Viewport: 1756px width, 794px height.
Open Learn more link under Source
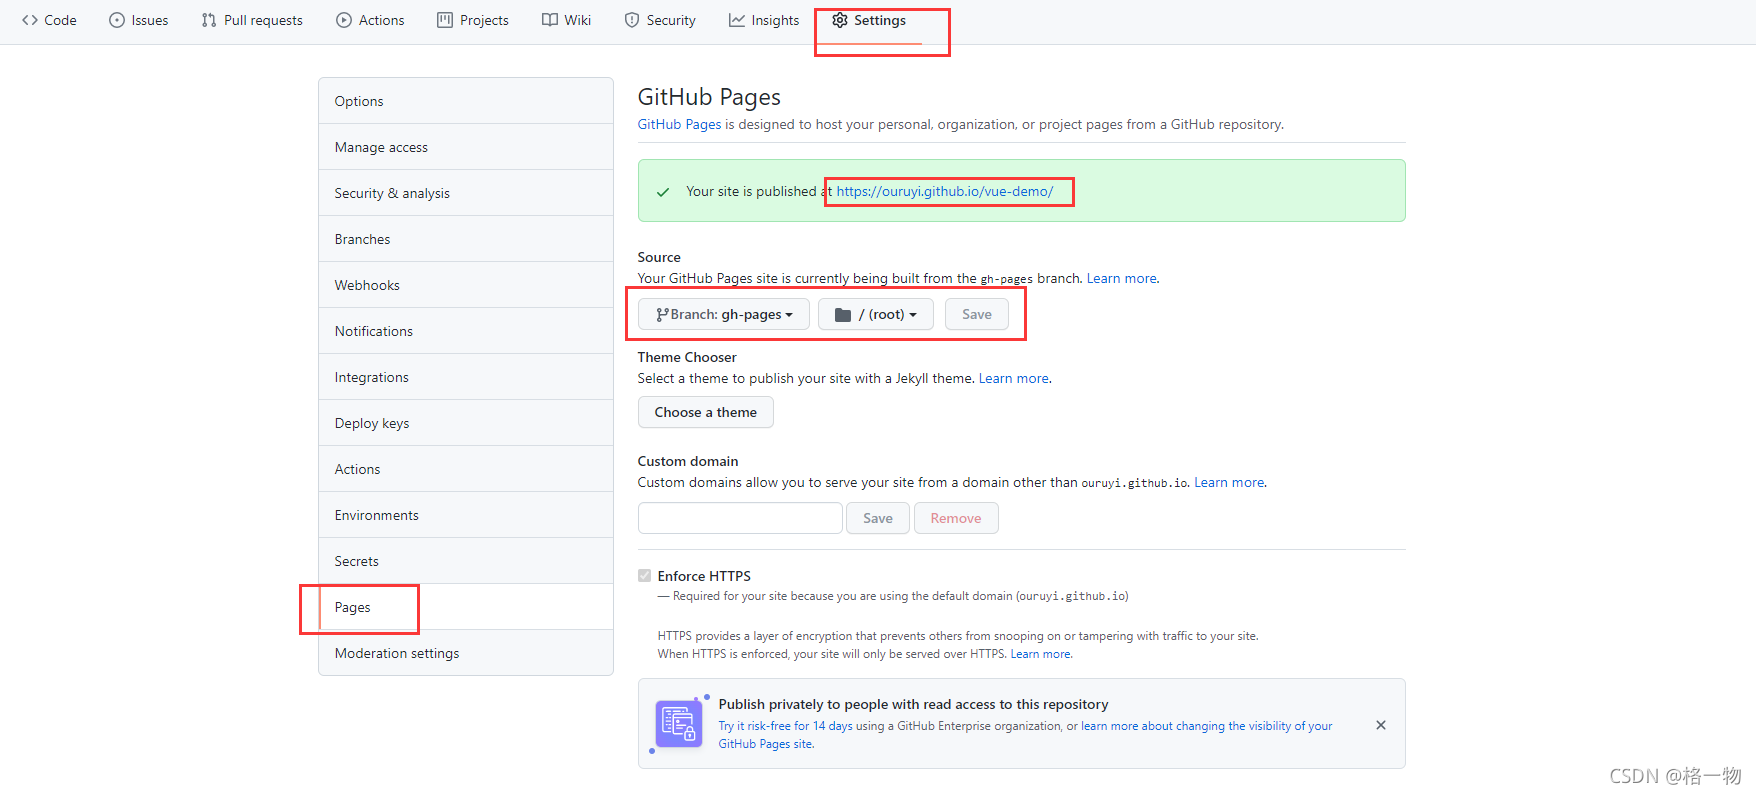1122,278
